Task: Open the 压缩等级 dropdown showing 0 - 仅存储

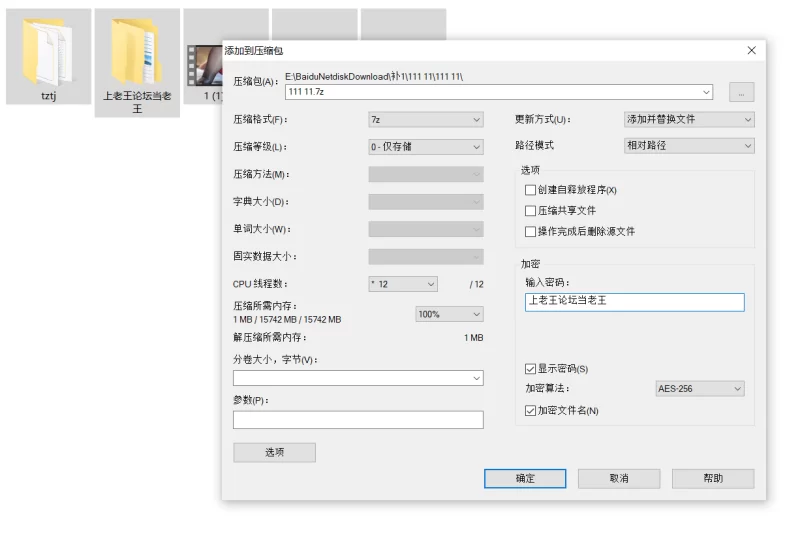Action: (x=426, y=147)
